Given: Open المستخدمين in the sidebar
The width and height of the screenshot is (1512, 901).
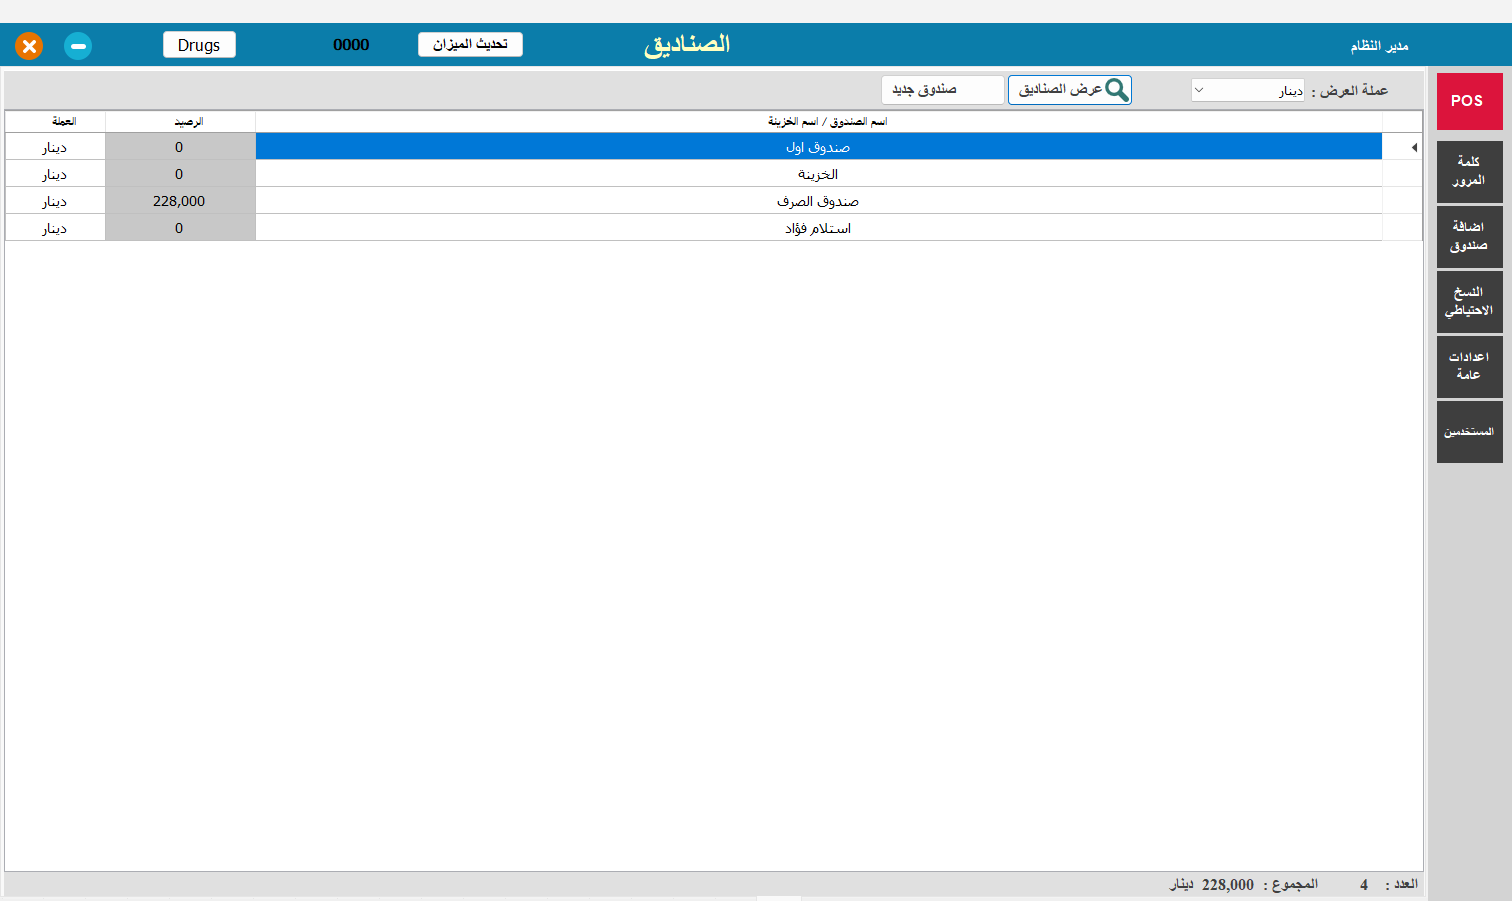Looking at the screenshot, I should point(1469,432).
